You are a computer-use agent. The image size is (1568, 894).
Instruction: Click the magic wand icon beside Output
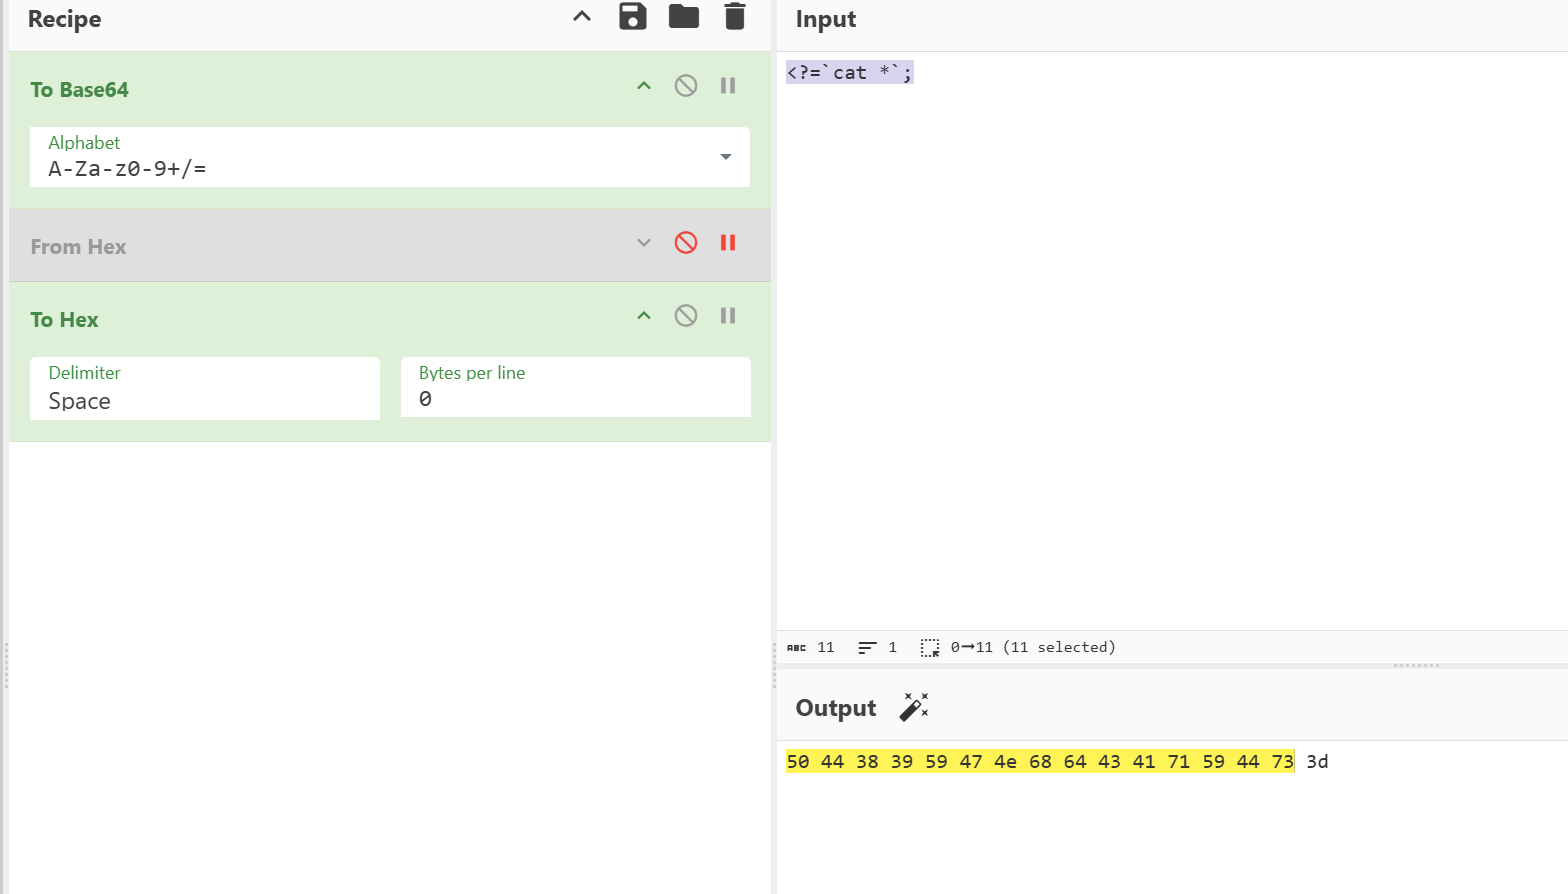tap(913, 707)
